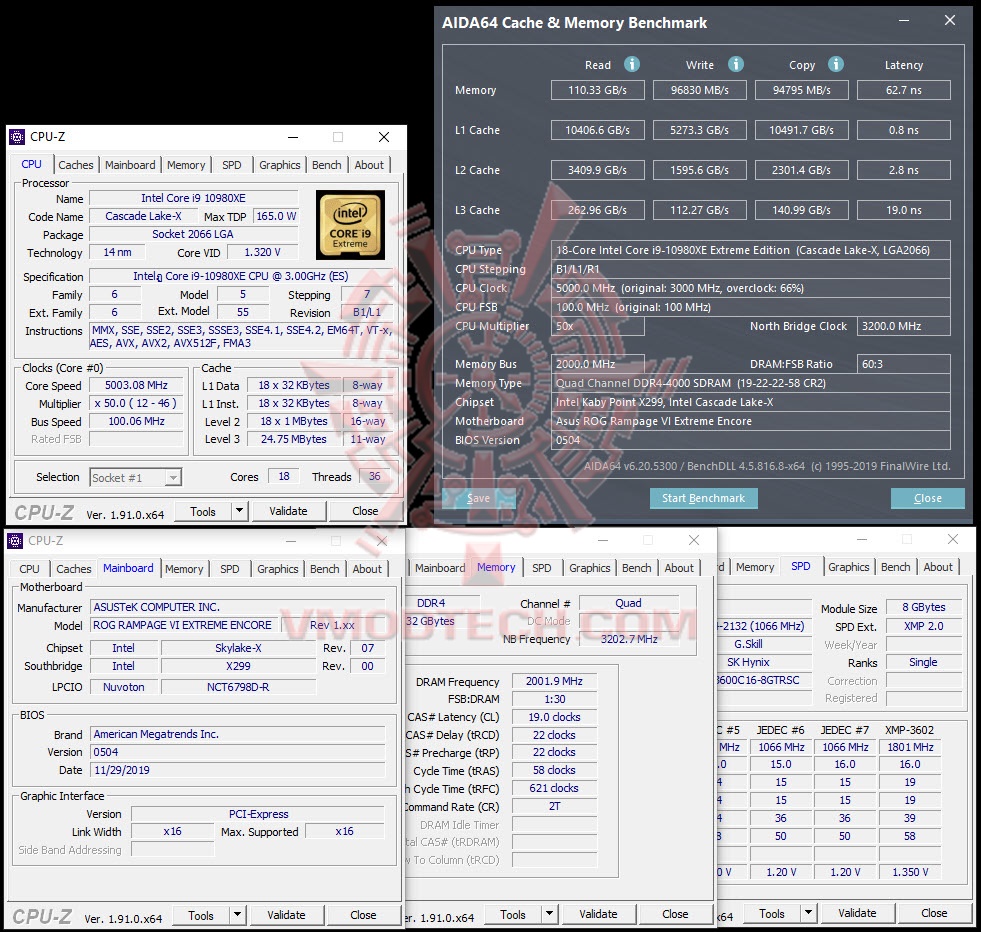Click the NB Frequency value 3202.7 MHz
The image size is (981, 932).
click(x=629, y=639)
